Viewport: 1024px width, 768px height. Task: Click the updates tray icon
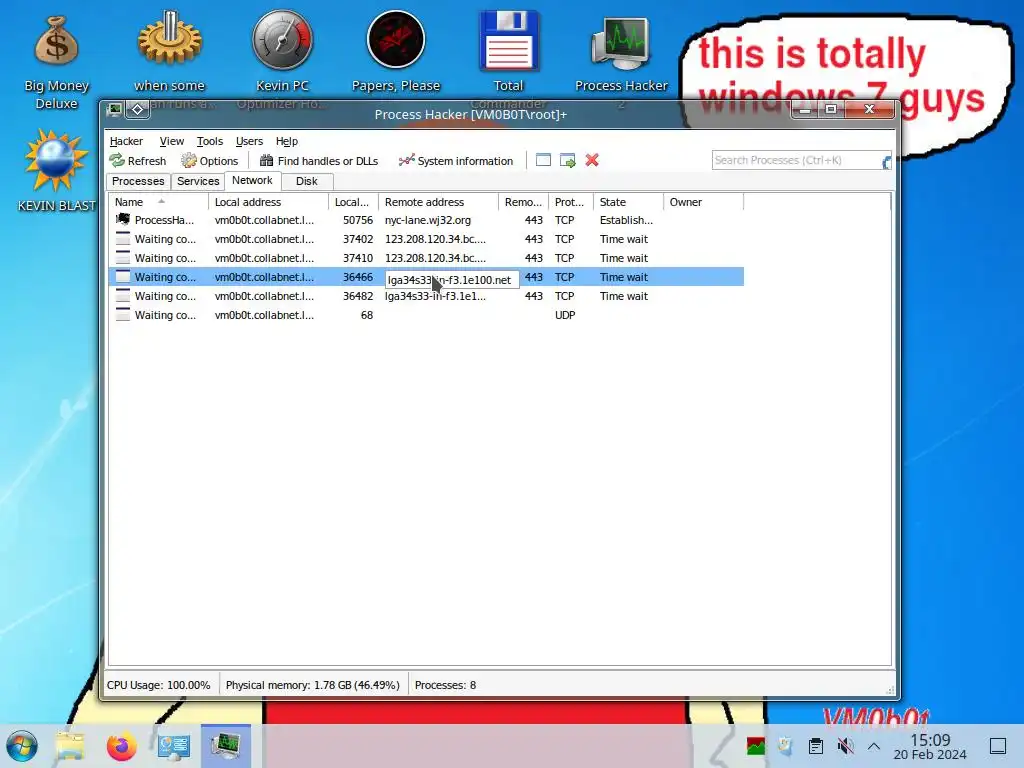click(786, 746)
